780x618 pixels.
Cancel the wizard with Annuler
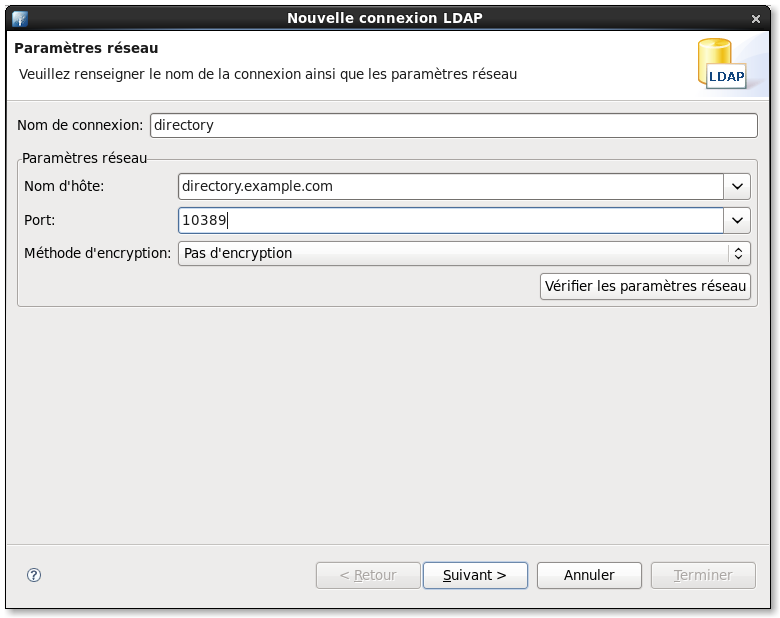589,575
